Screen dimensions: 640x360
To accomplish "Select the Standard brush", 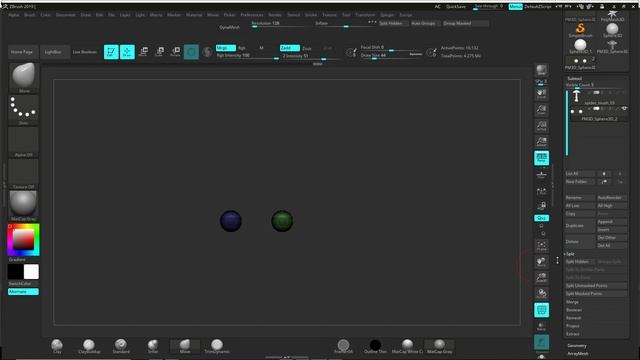I will point(121,346).
